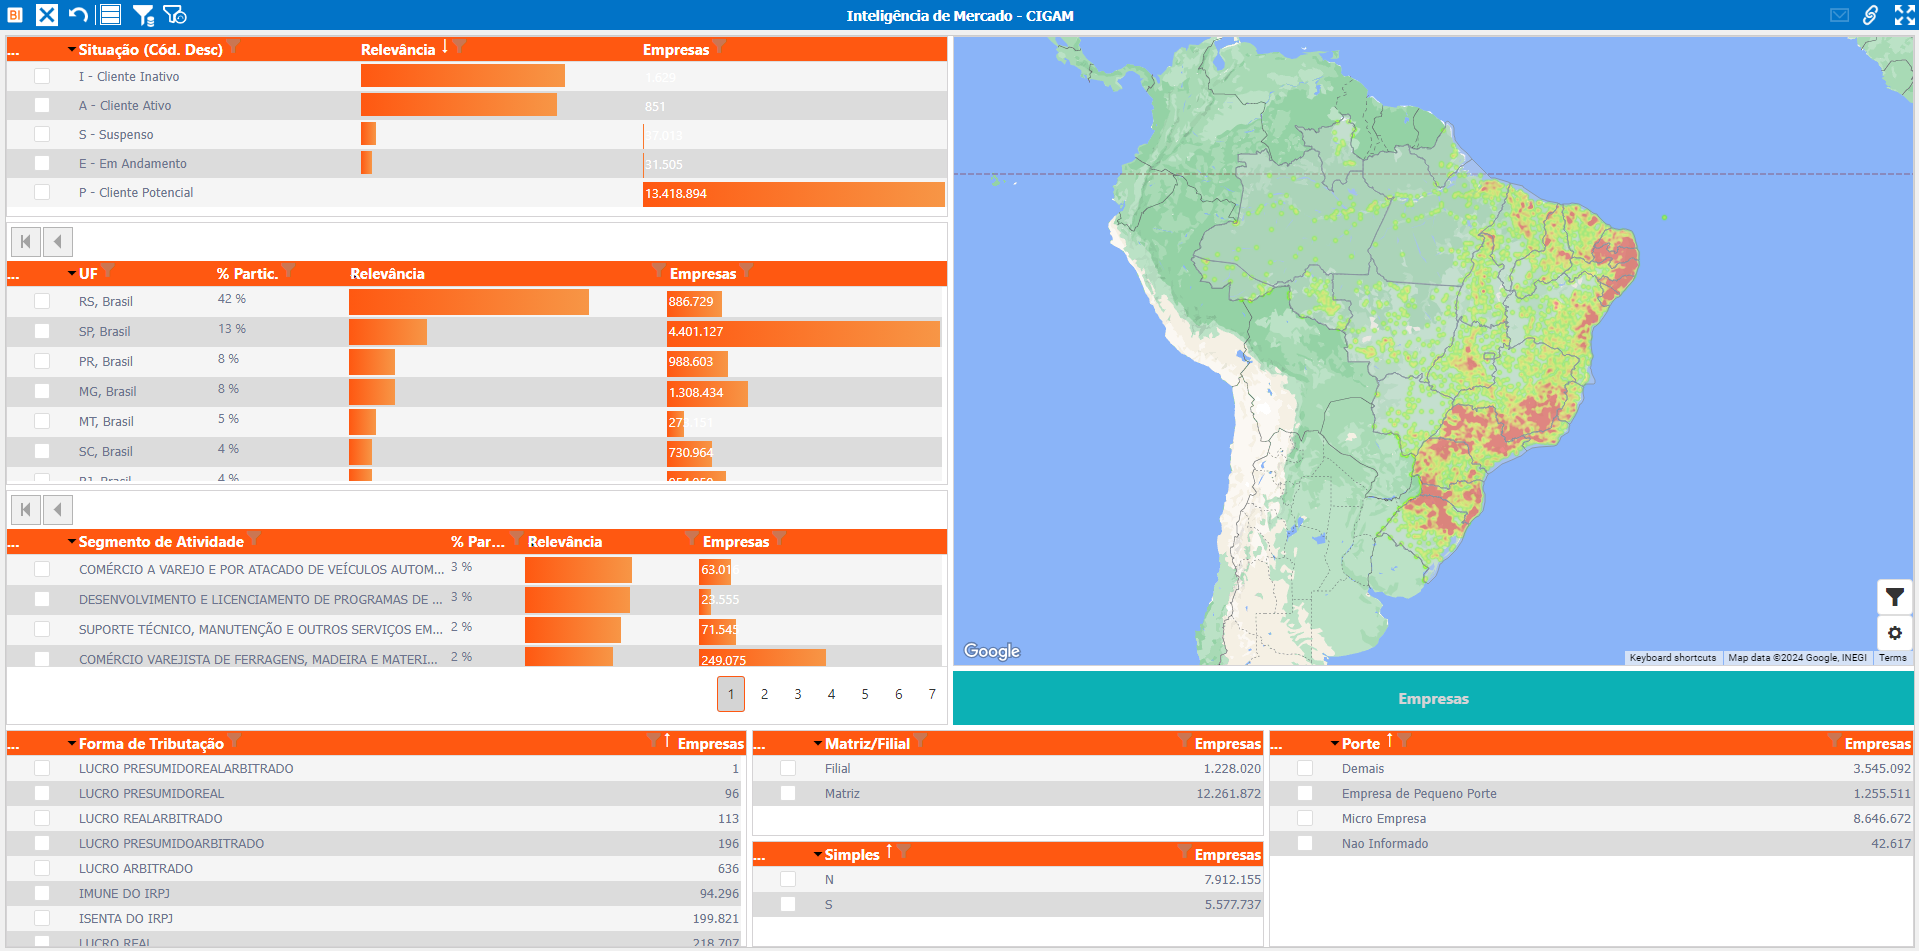
Task: Expand the Forma de Tributação dropdown arrow
Action: click(72, 744)
